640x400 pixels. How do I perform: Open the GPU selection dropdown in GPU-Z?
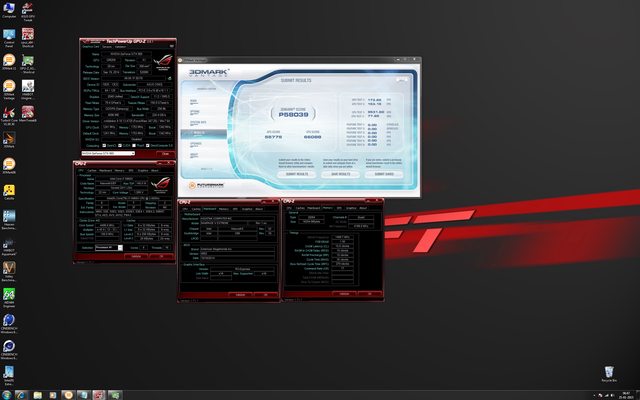pyautogui.click(x=108, y=153)
